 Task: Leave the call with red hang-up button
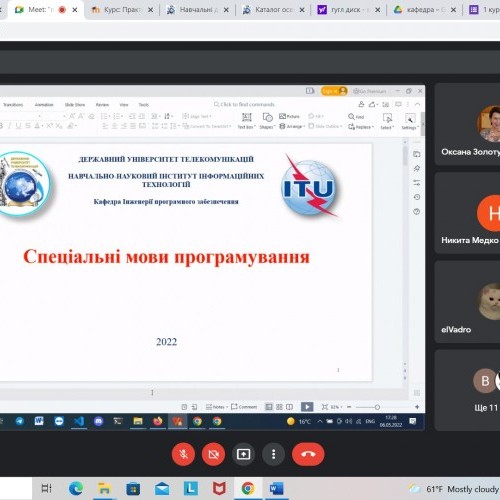click(308, 454)
